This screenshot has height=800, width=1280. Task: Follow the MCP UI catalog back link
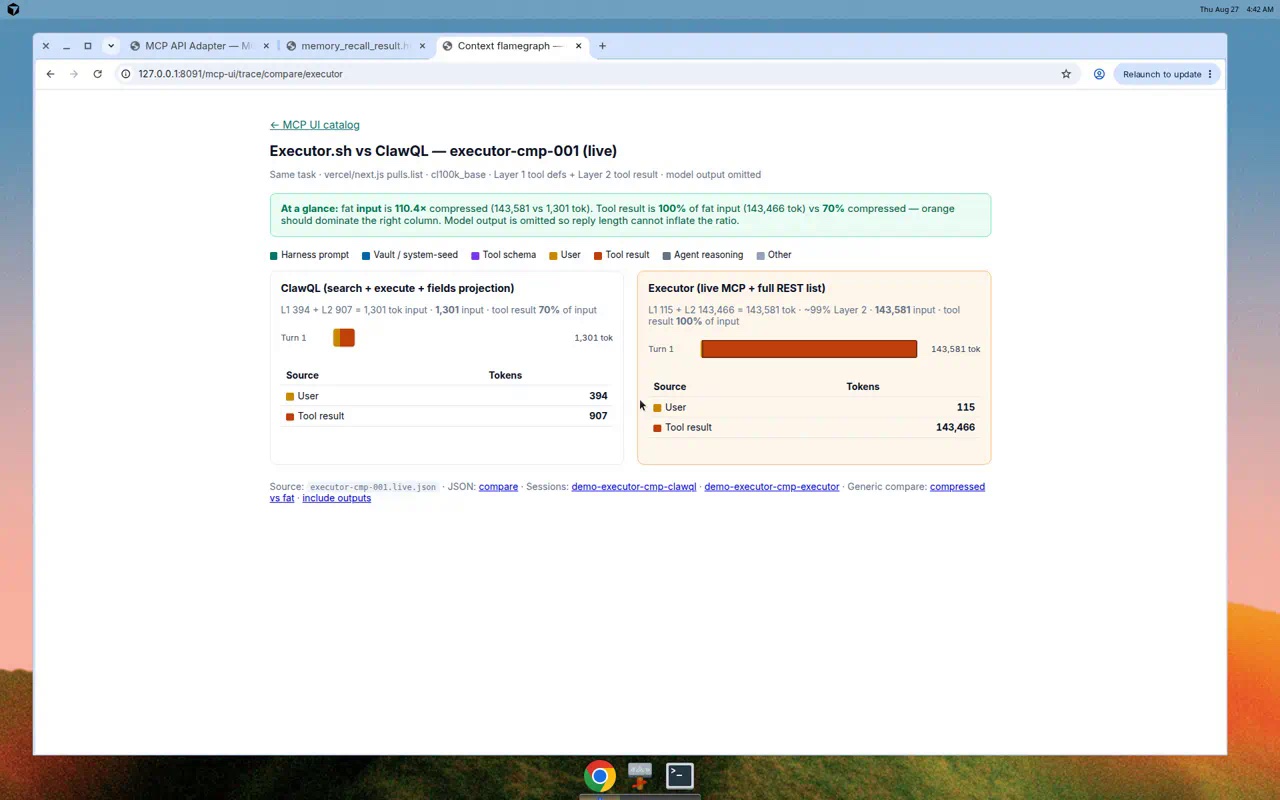pyautogui.click(x=314, y=125)
